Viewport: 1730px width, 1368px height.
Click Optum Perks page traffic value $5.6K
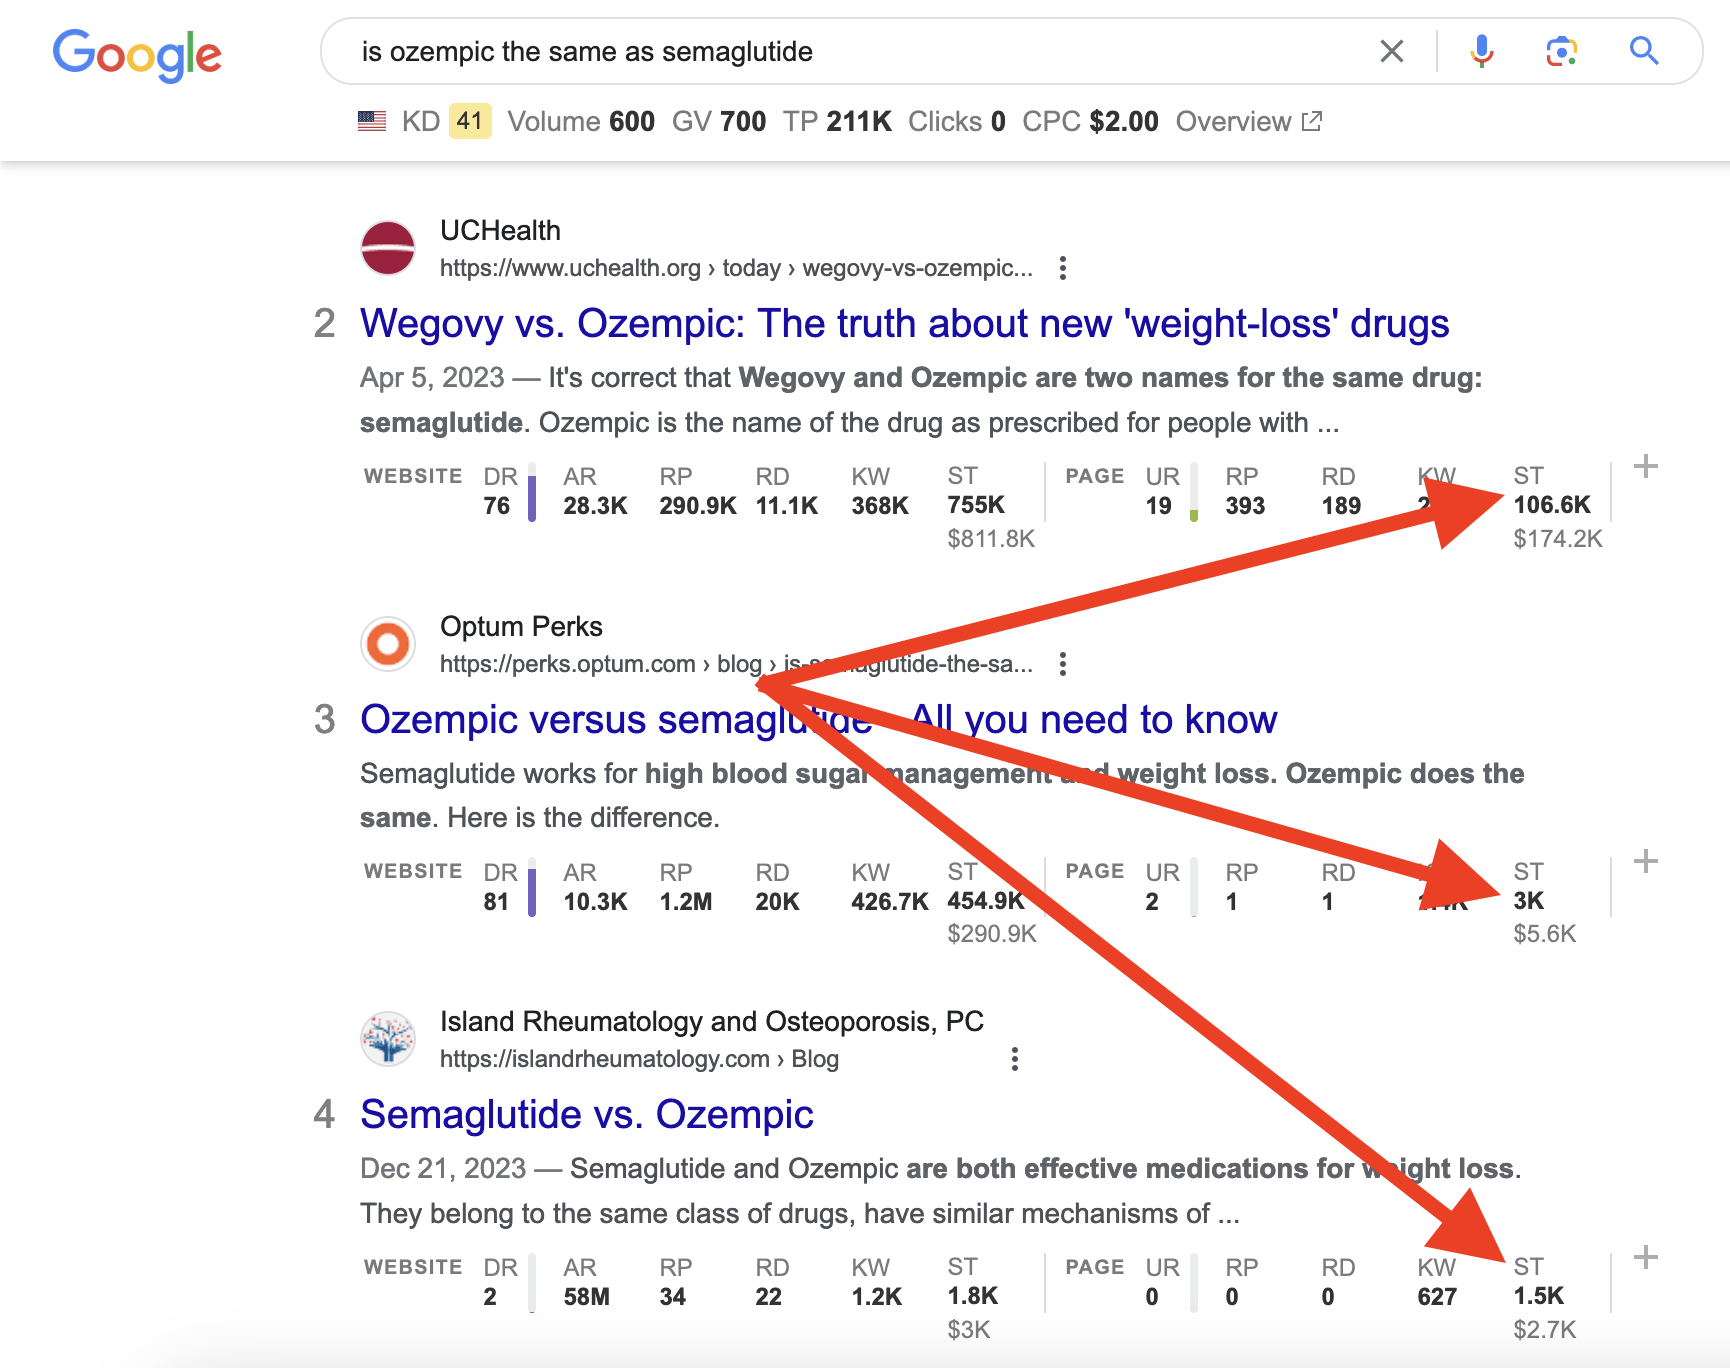point(1545,934)
